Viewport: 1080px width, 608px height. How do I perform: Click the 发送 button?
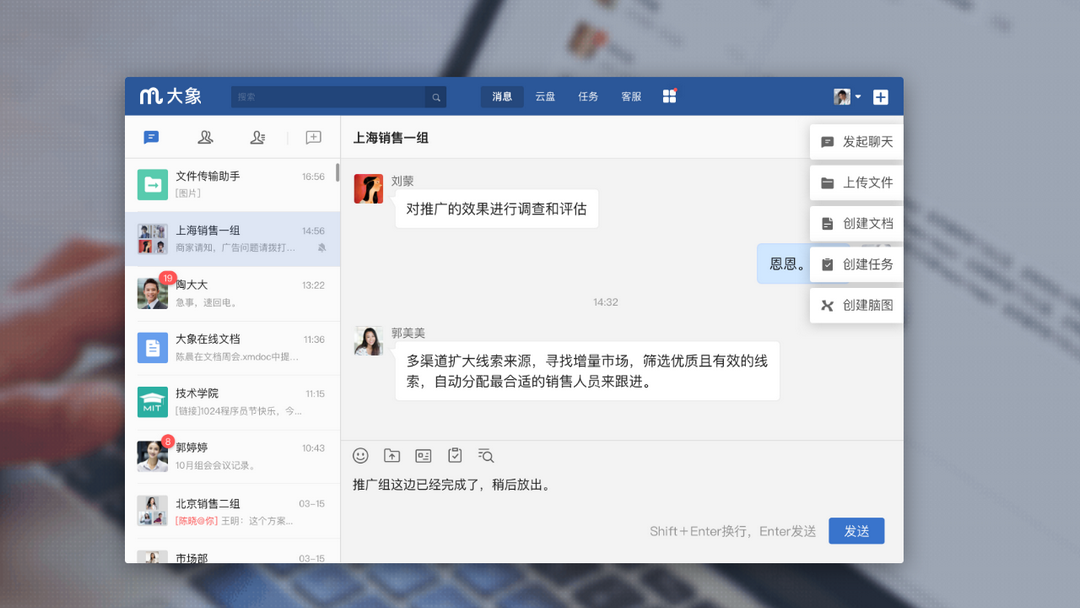tap(856, 531)
